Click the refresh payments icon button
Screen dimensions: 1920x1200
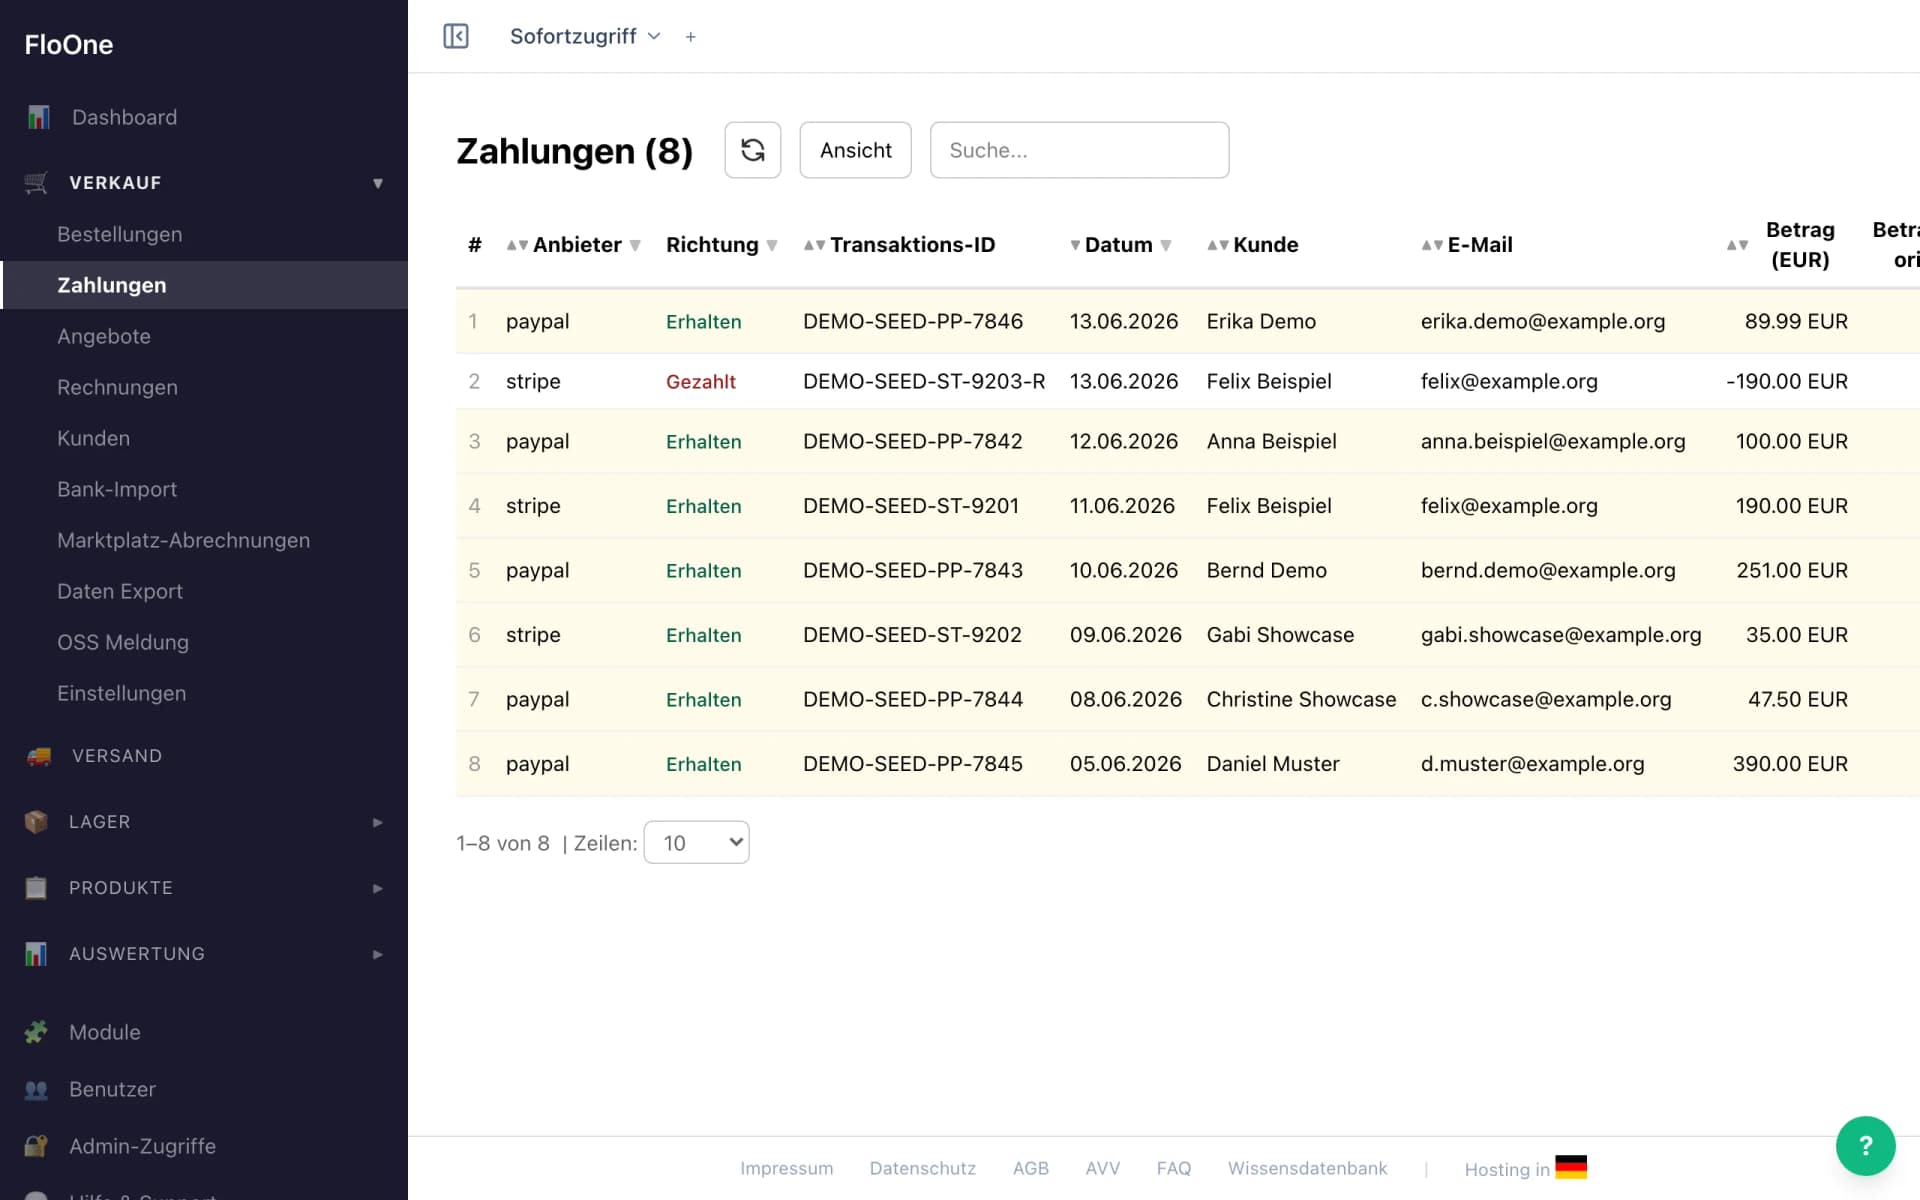[x=753, y=150]
